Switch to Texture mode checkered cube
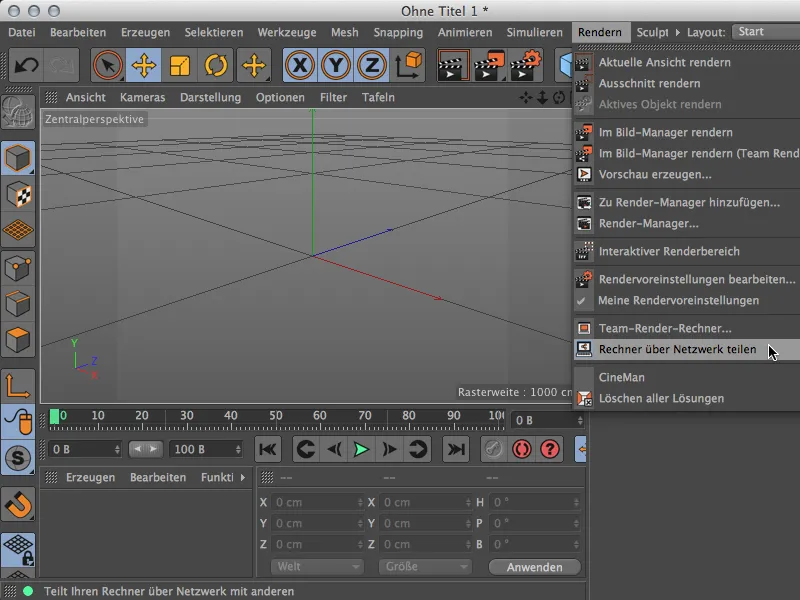This screenshot has width=800, height=600. coord(18,194)
